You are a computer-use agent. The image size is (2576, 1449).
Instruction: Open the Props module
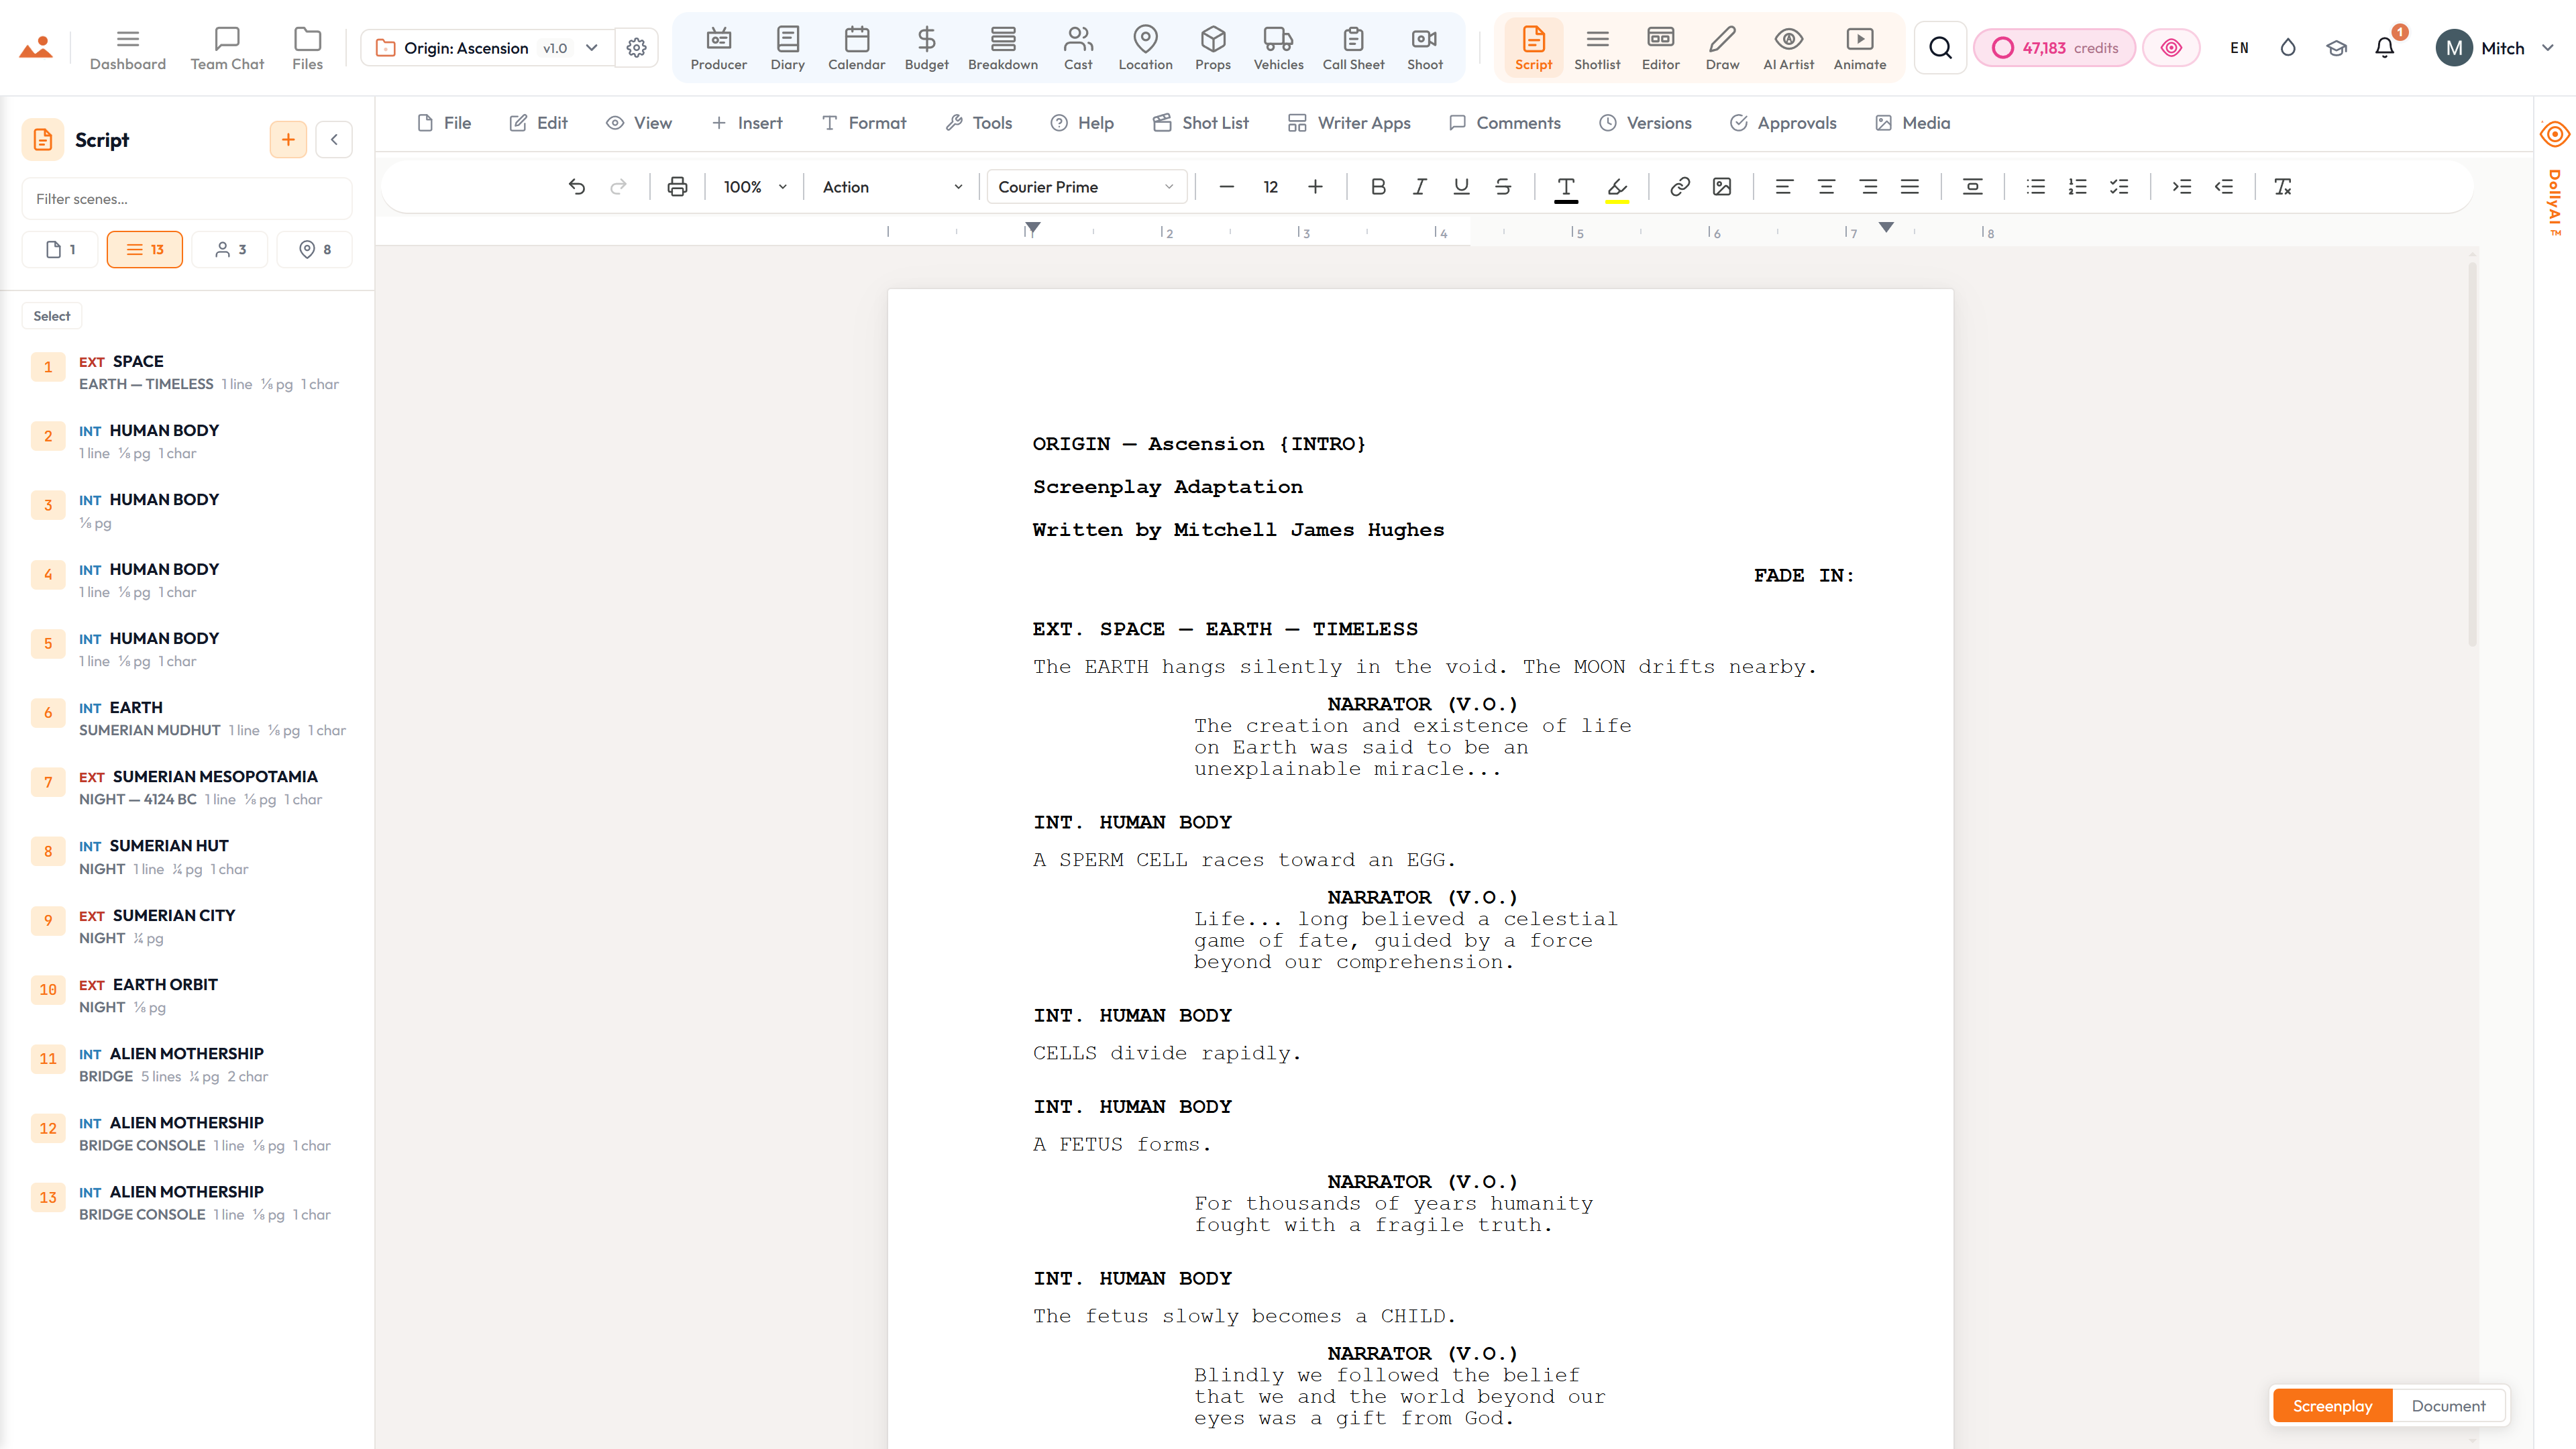tap(1212, 48)
